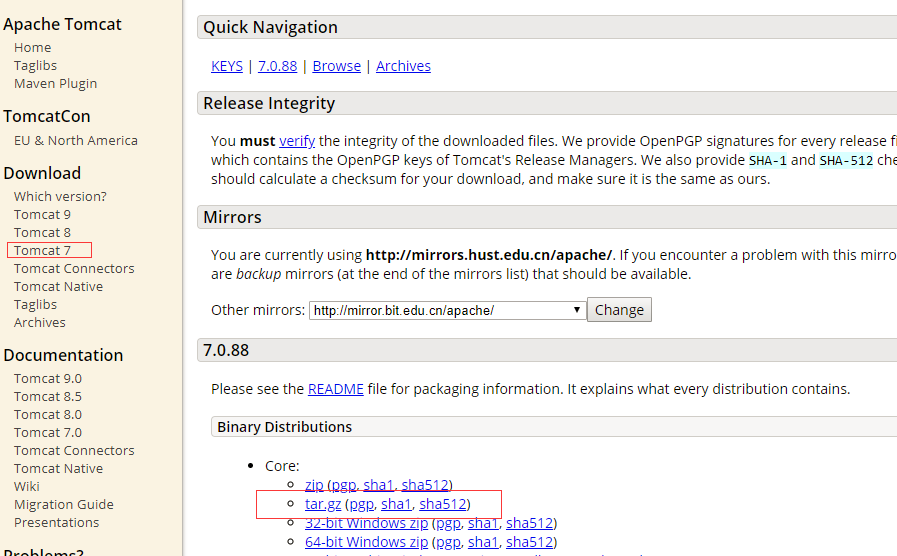Follow the 'verify' link in Release Integrity
This screenshot has width=897, height=556.
[x=297, y=141]
